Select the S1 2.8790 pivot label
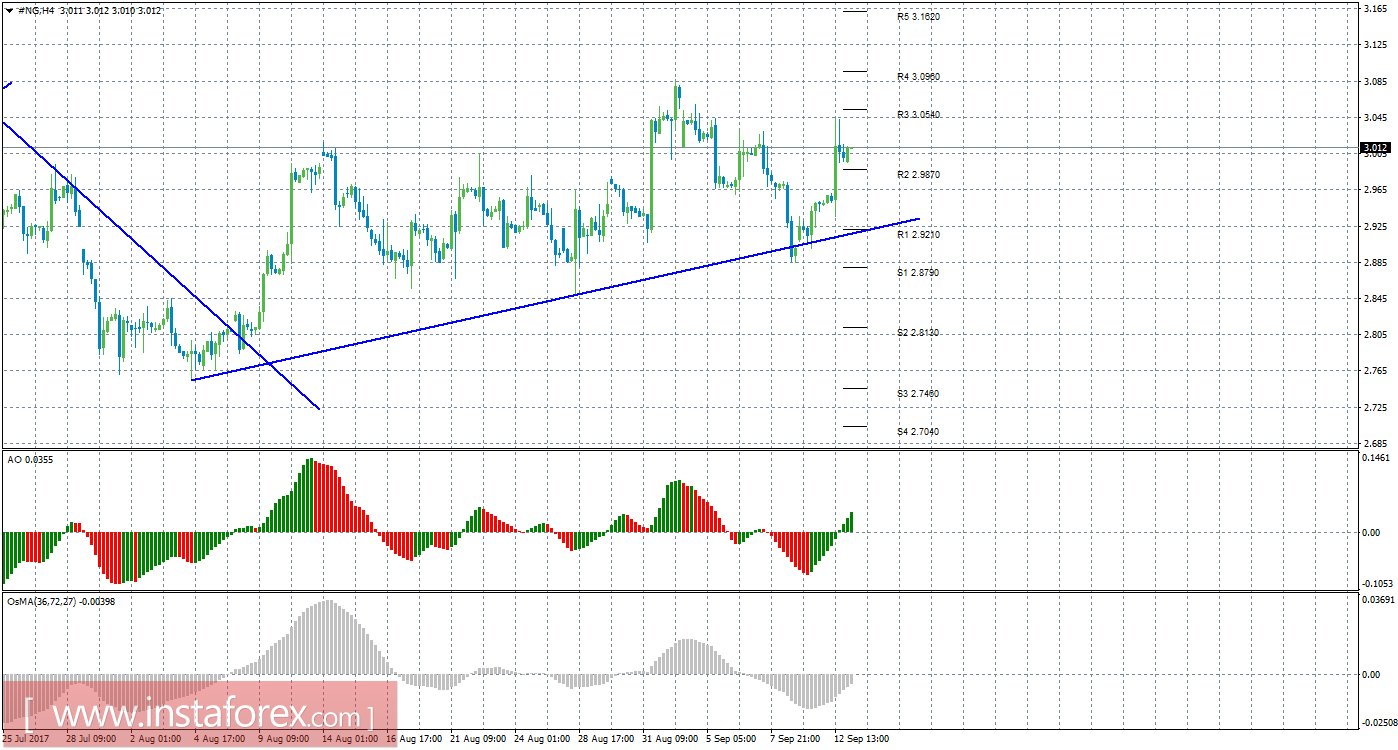This screenshot has height=750, width=1398. (x=918, y=272)
